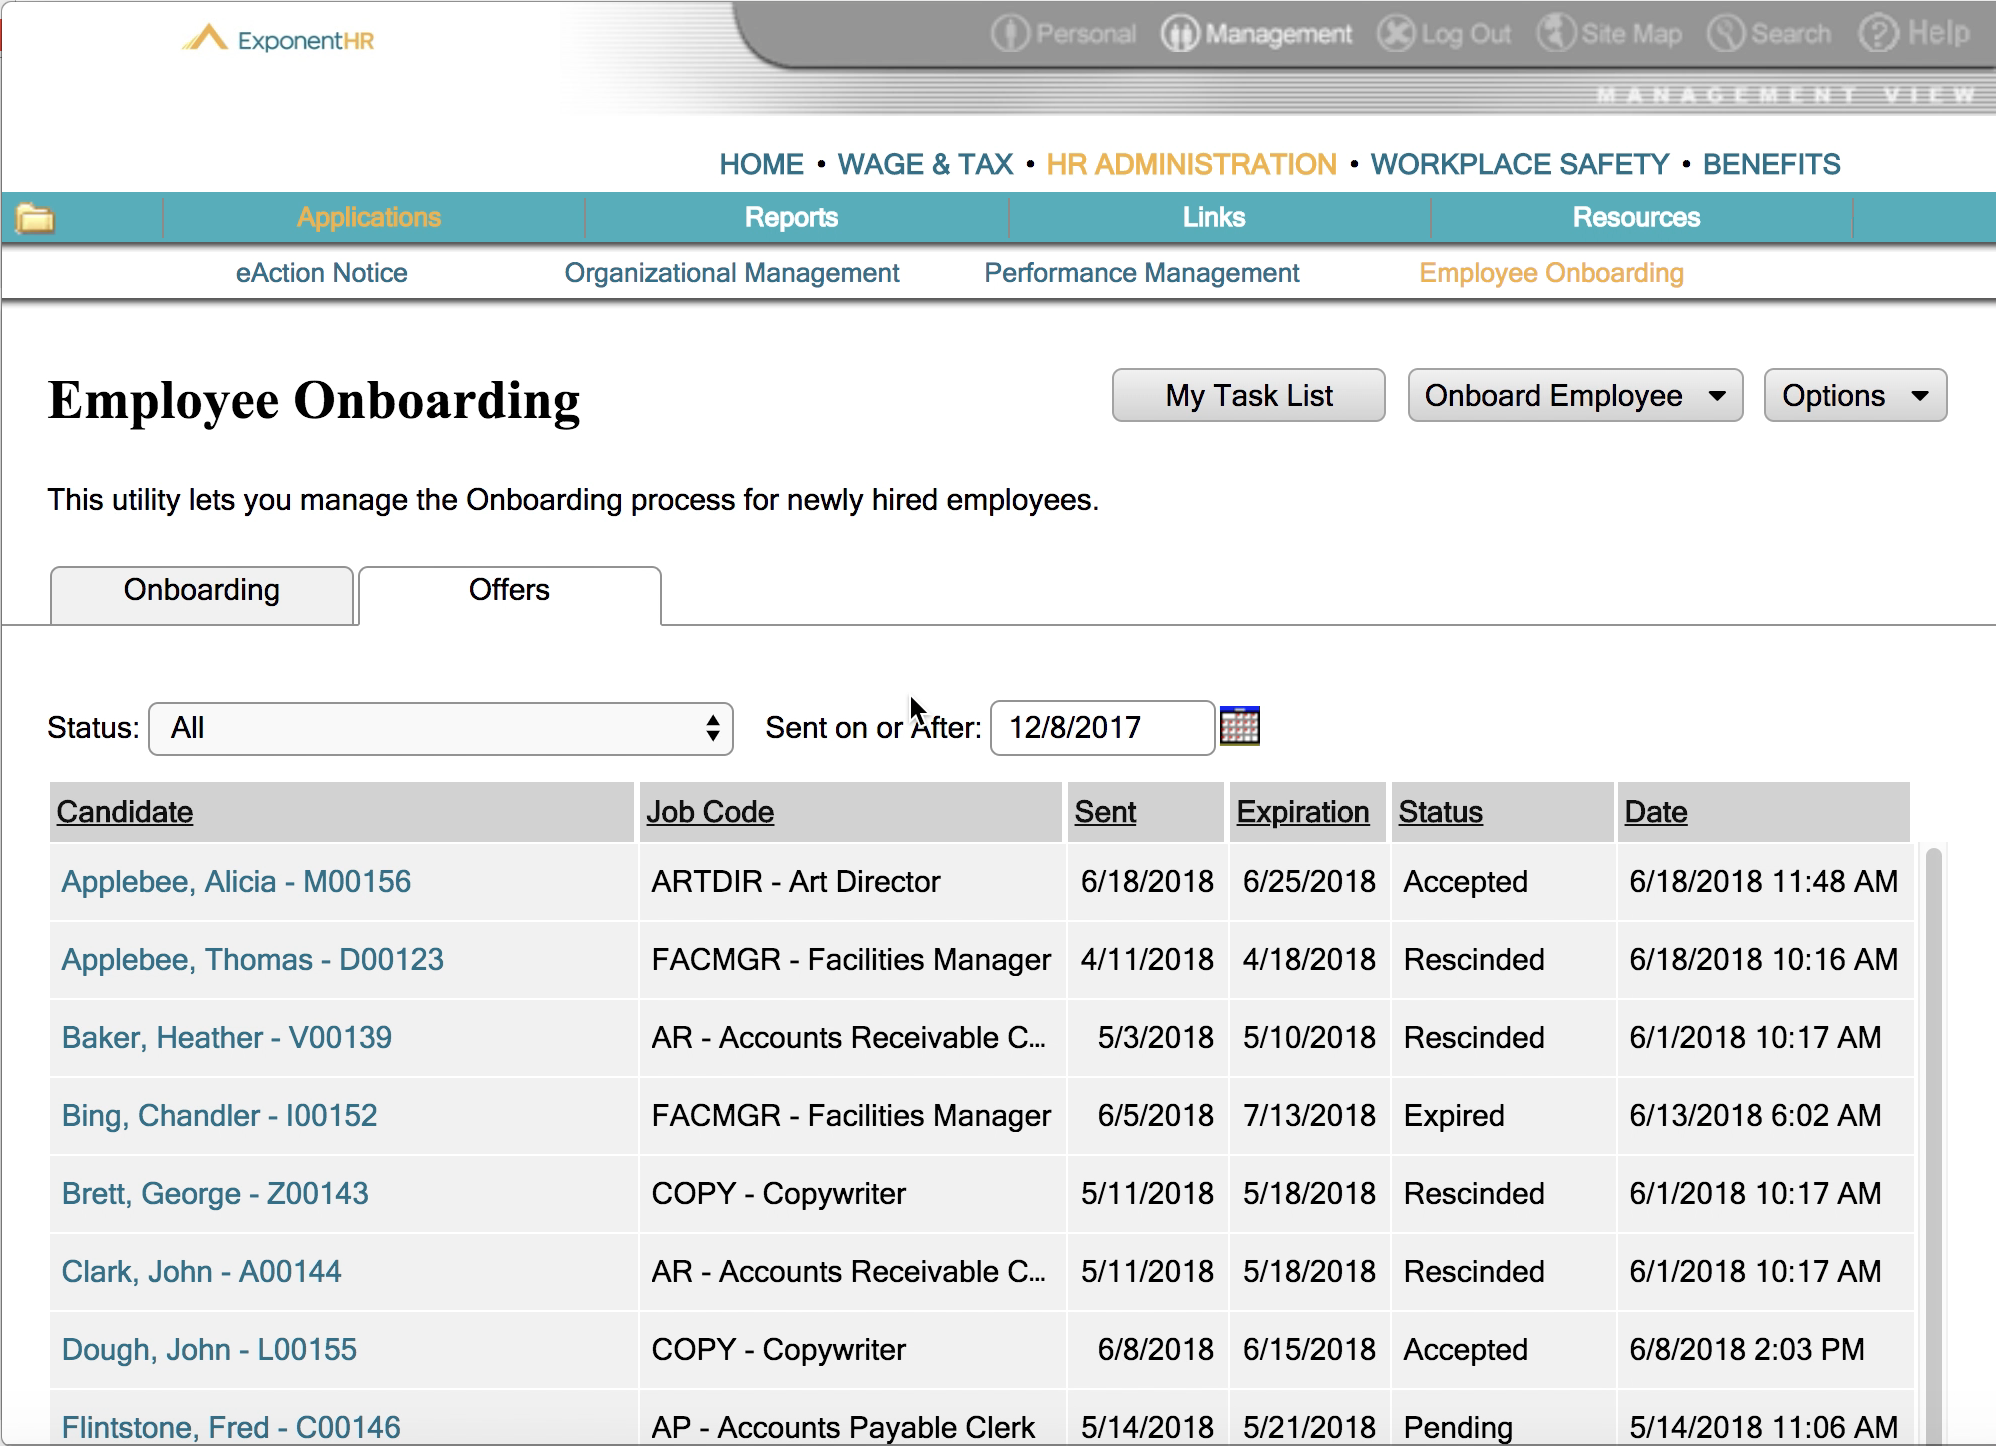Open the Site Map icon
Image resolution: width=1996 pixels, height=1446 pixels.
coord(1556,34)
